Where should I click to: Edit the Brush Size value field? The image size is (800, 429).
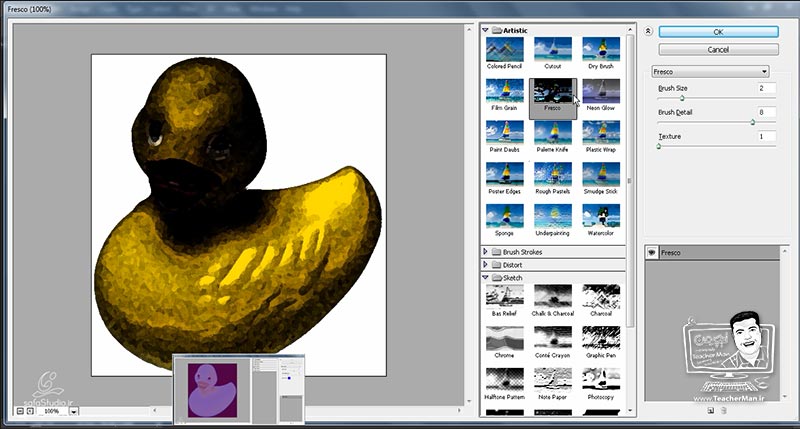pyautogui.click(x=767, y=88)
